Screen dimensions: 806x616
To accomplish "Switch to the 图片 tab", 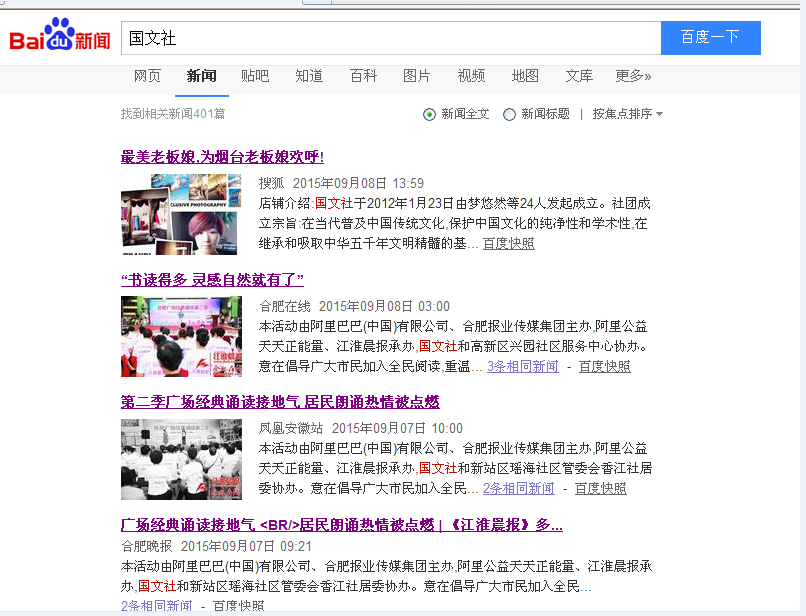I will [417, 76].
